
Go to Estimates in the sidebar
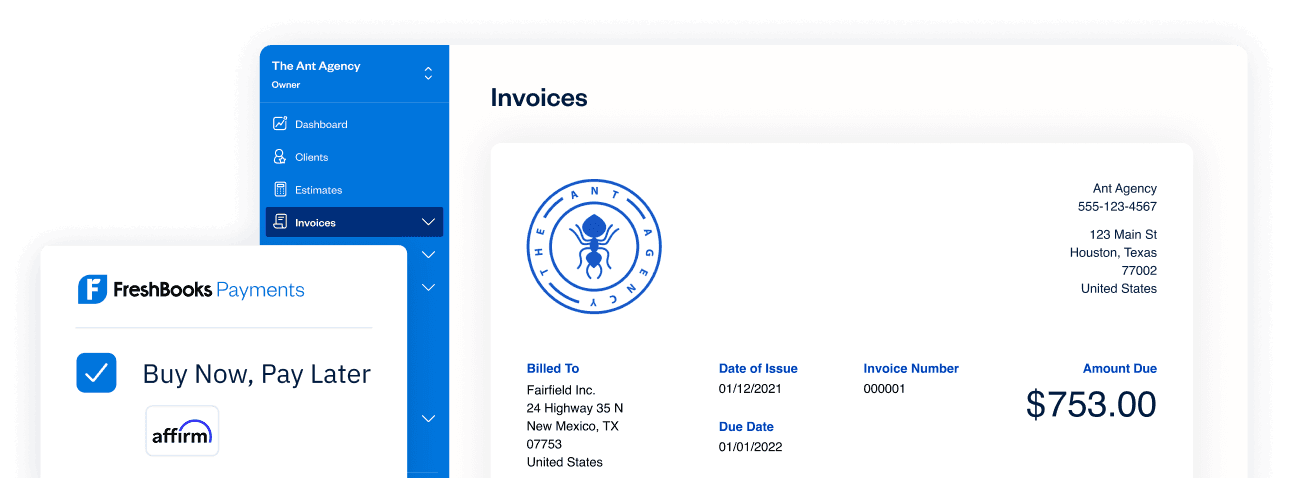tap(318, 190)
